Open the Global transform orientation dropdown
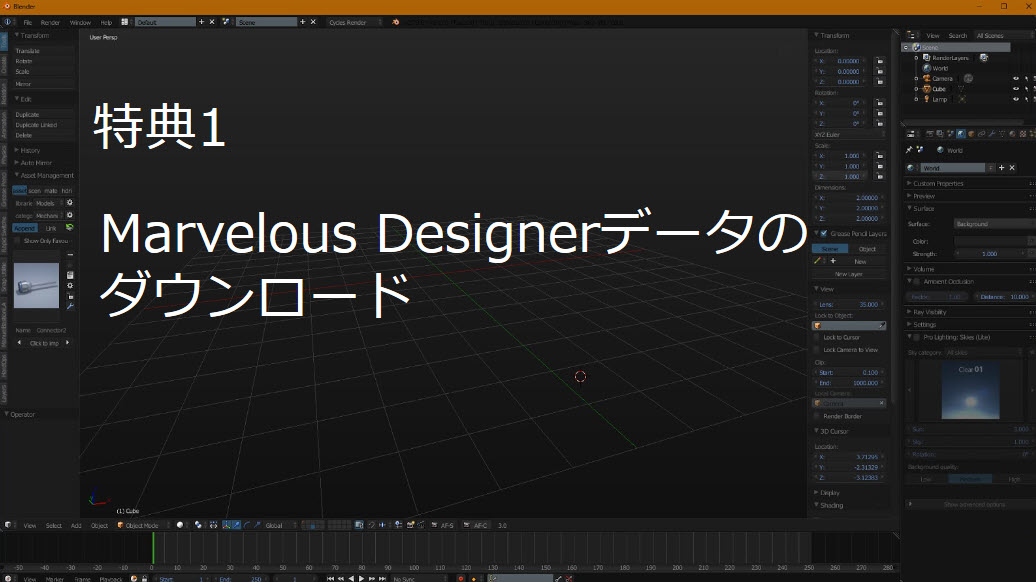This screenshot has height=582, width=1036. 281,526
